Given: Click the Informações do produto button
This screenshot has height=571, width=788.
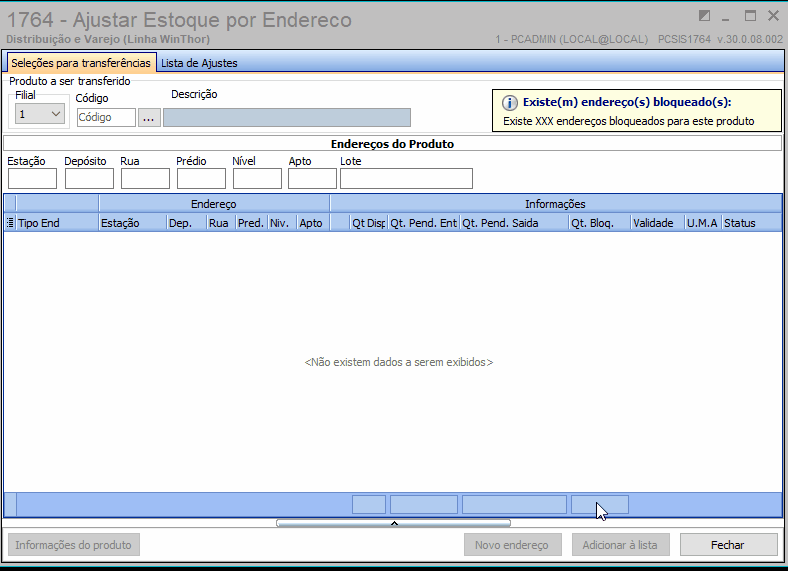Looking at the screenshot, I should (x=74, y=545).
